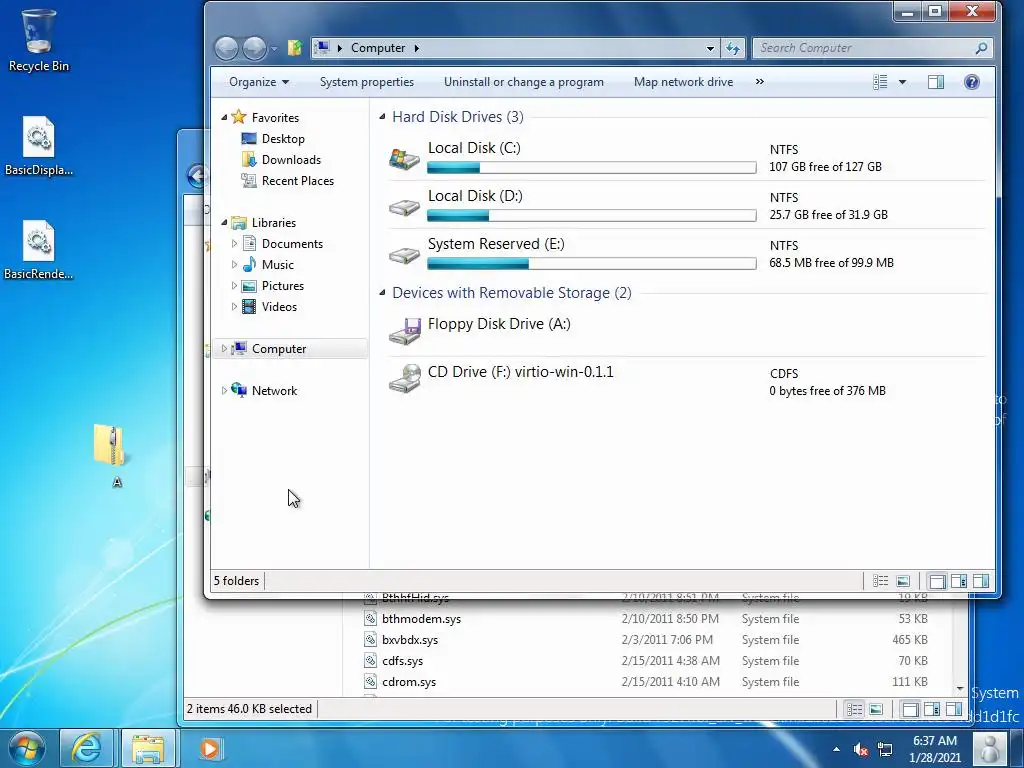
Task: Select the BasicRende... file on desktop
Action: click(x=38, y=250)
